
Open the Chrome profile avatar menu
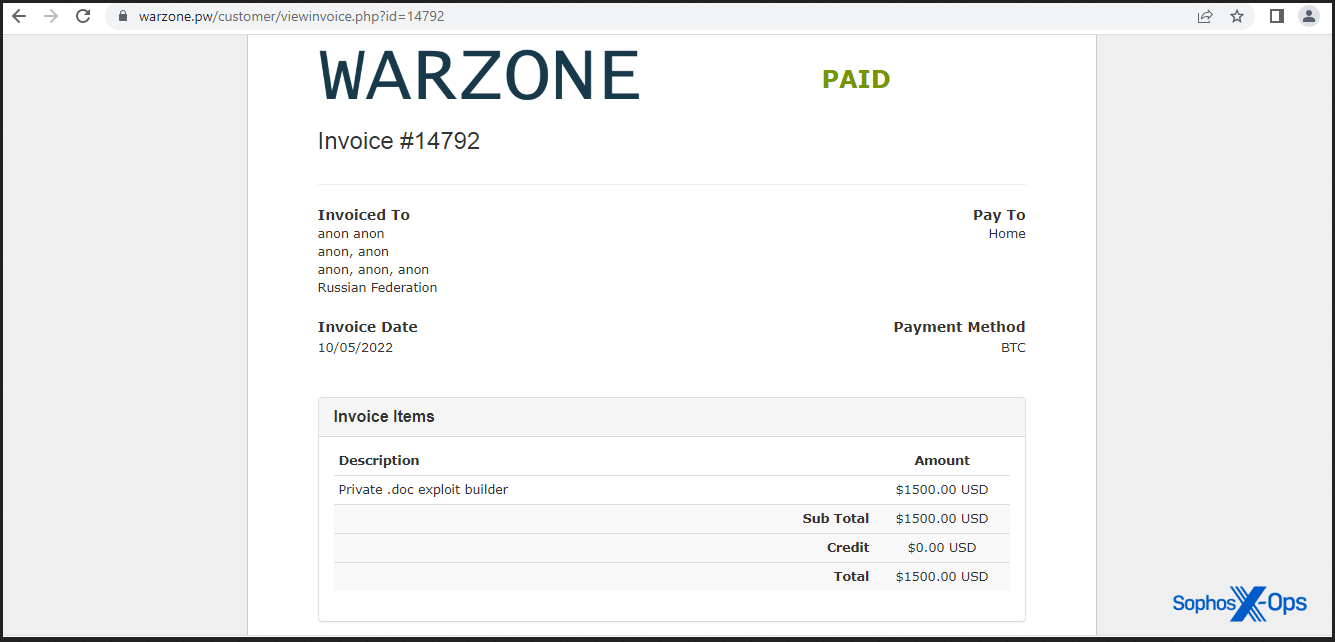[1308, 16]
